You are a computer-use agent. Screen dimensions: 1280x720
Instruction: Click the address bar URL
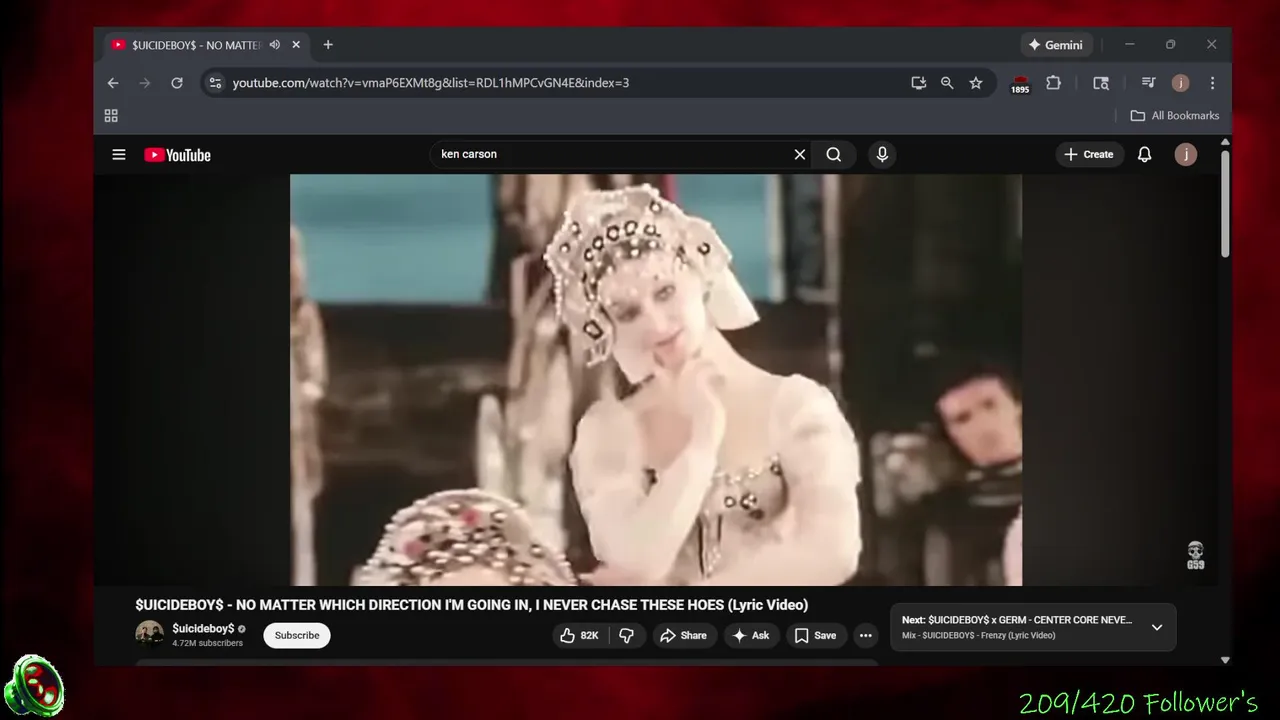(x=431, y=83)
